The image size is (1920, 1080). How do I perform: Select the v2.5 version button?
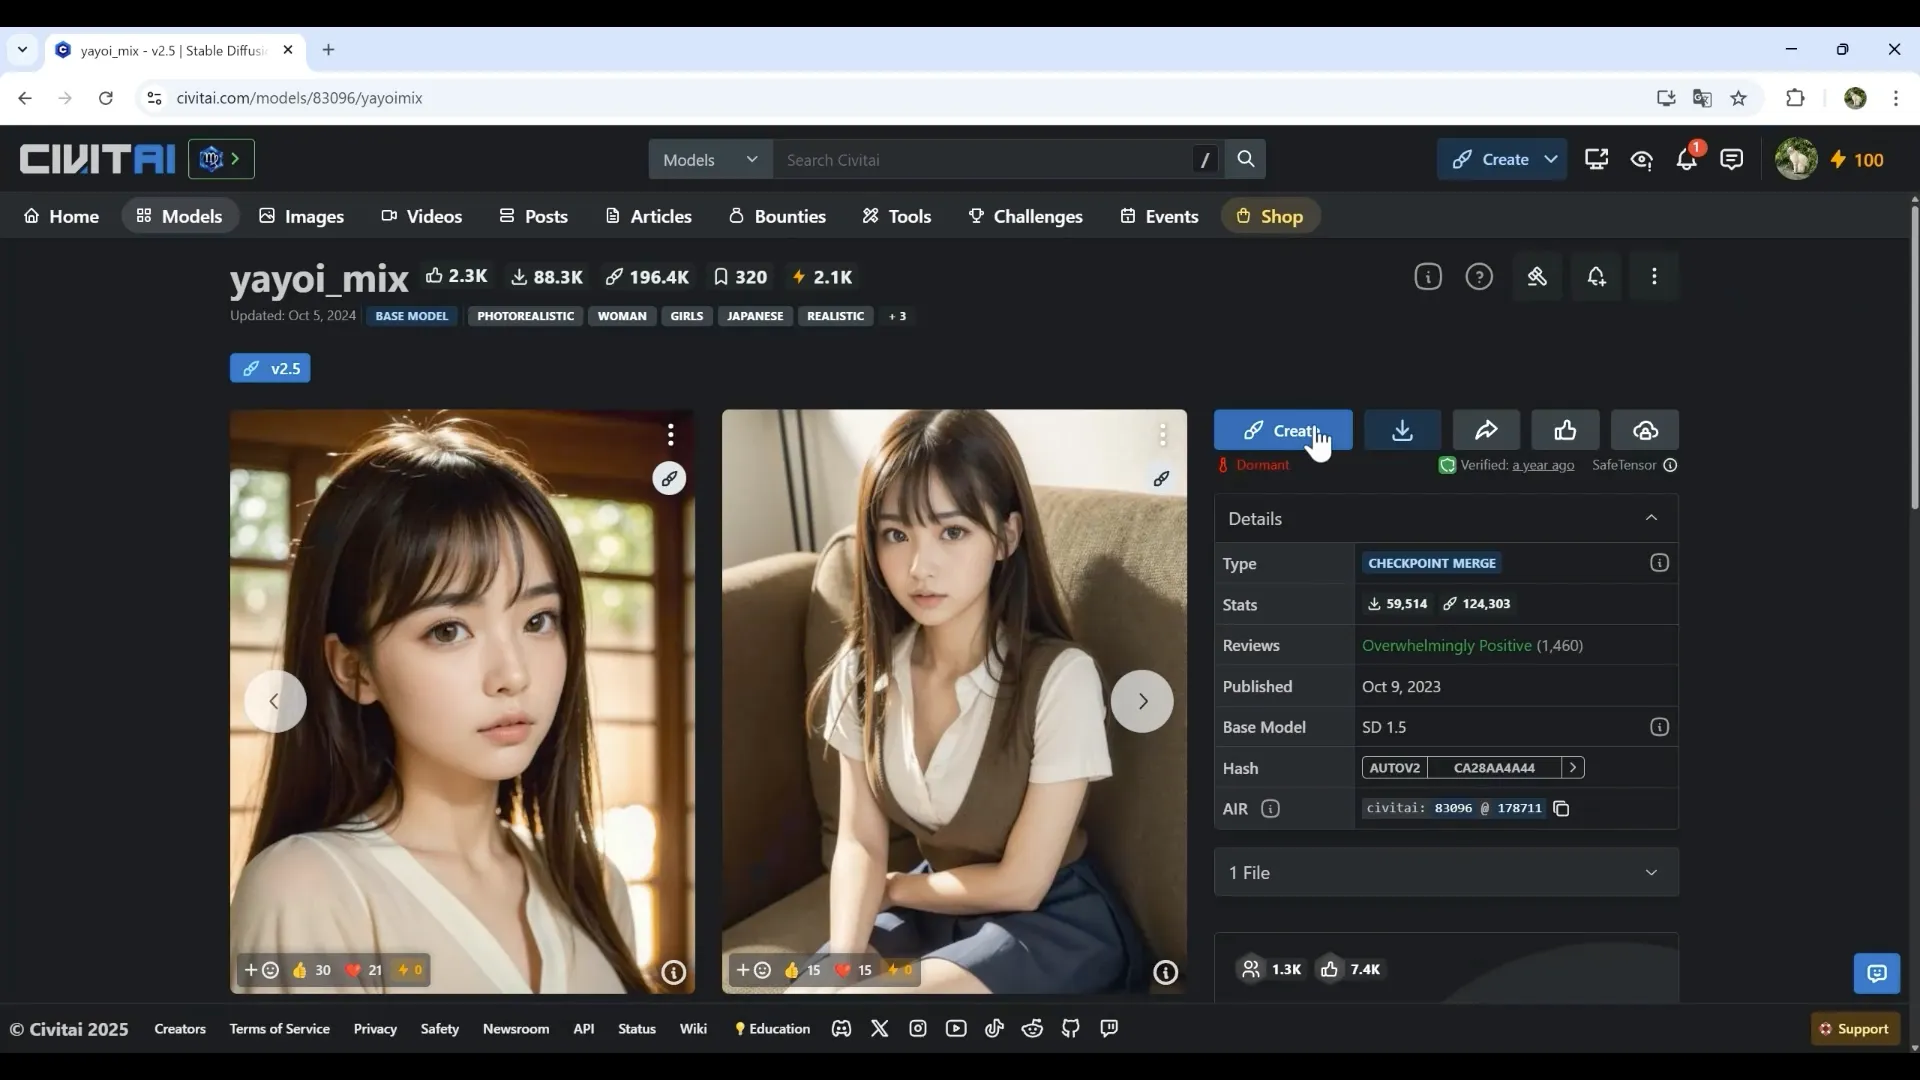tap(270, 369)
